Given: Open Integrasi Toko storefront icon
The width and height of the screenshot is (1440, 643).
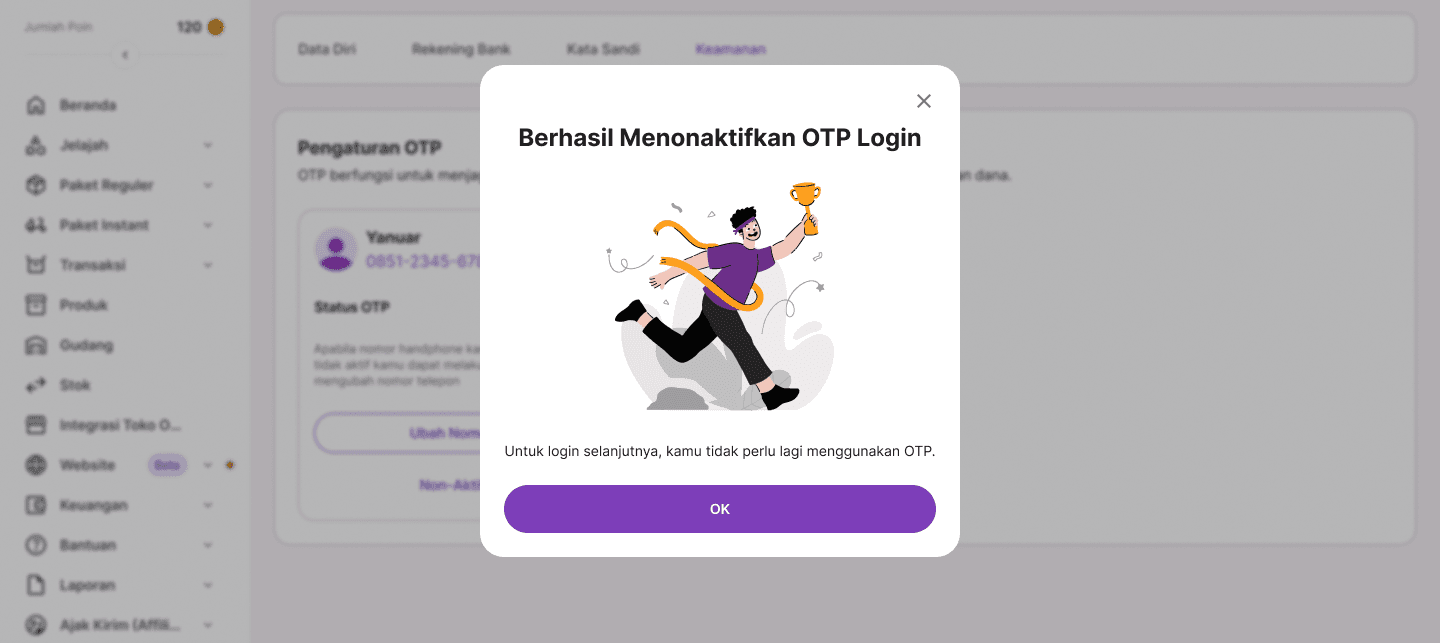Looking at the screenshot, I should pyautogui.click(x=36, y=425).
